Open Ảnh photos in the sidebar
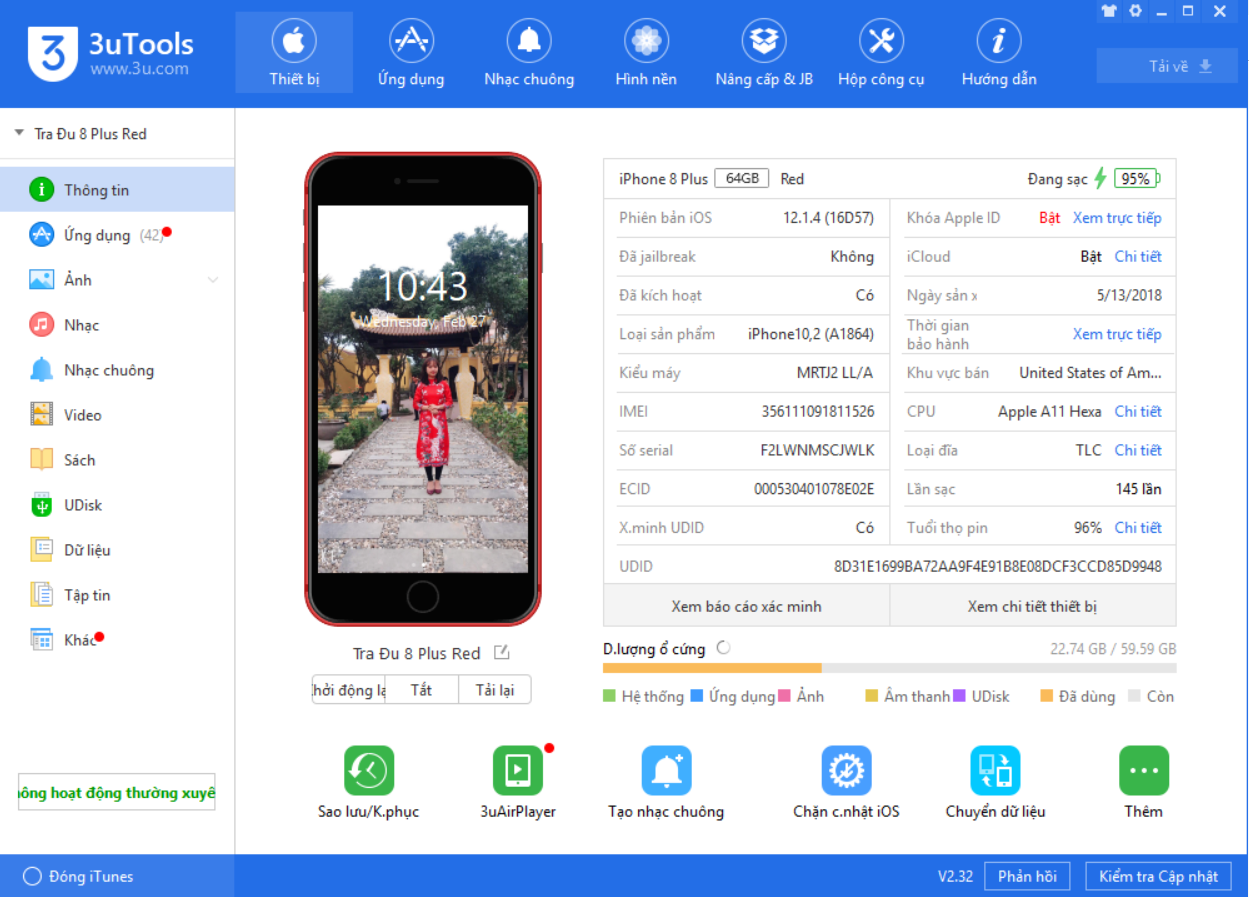The image size is (1249, 897). (117, 280)
